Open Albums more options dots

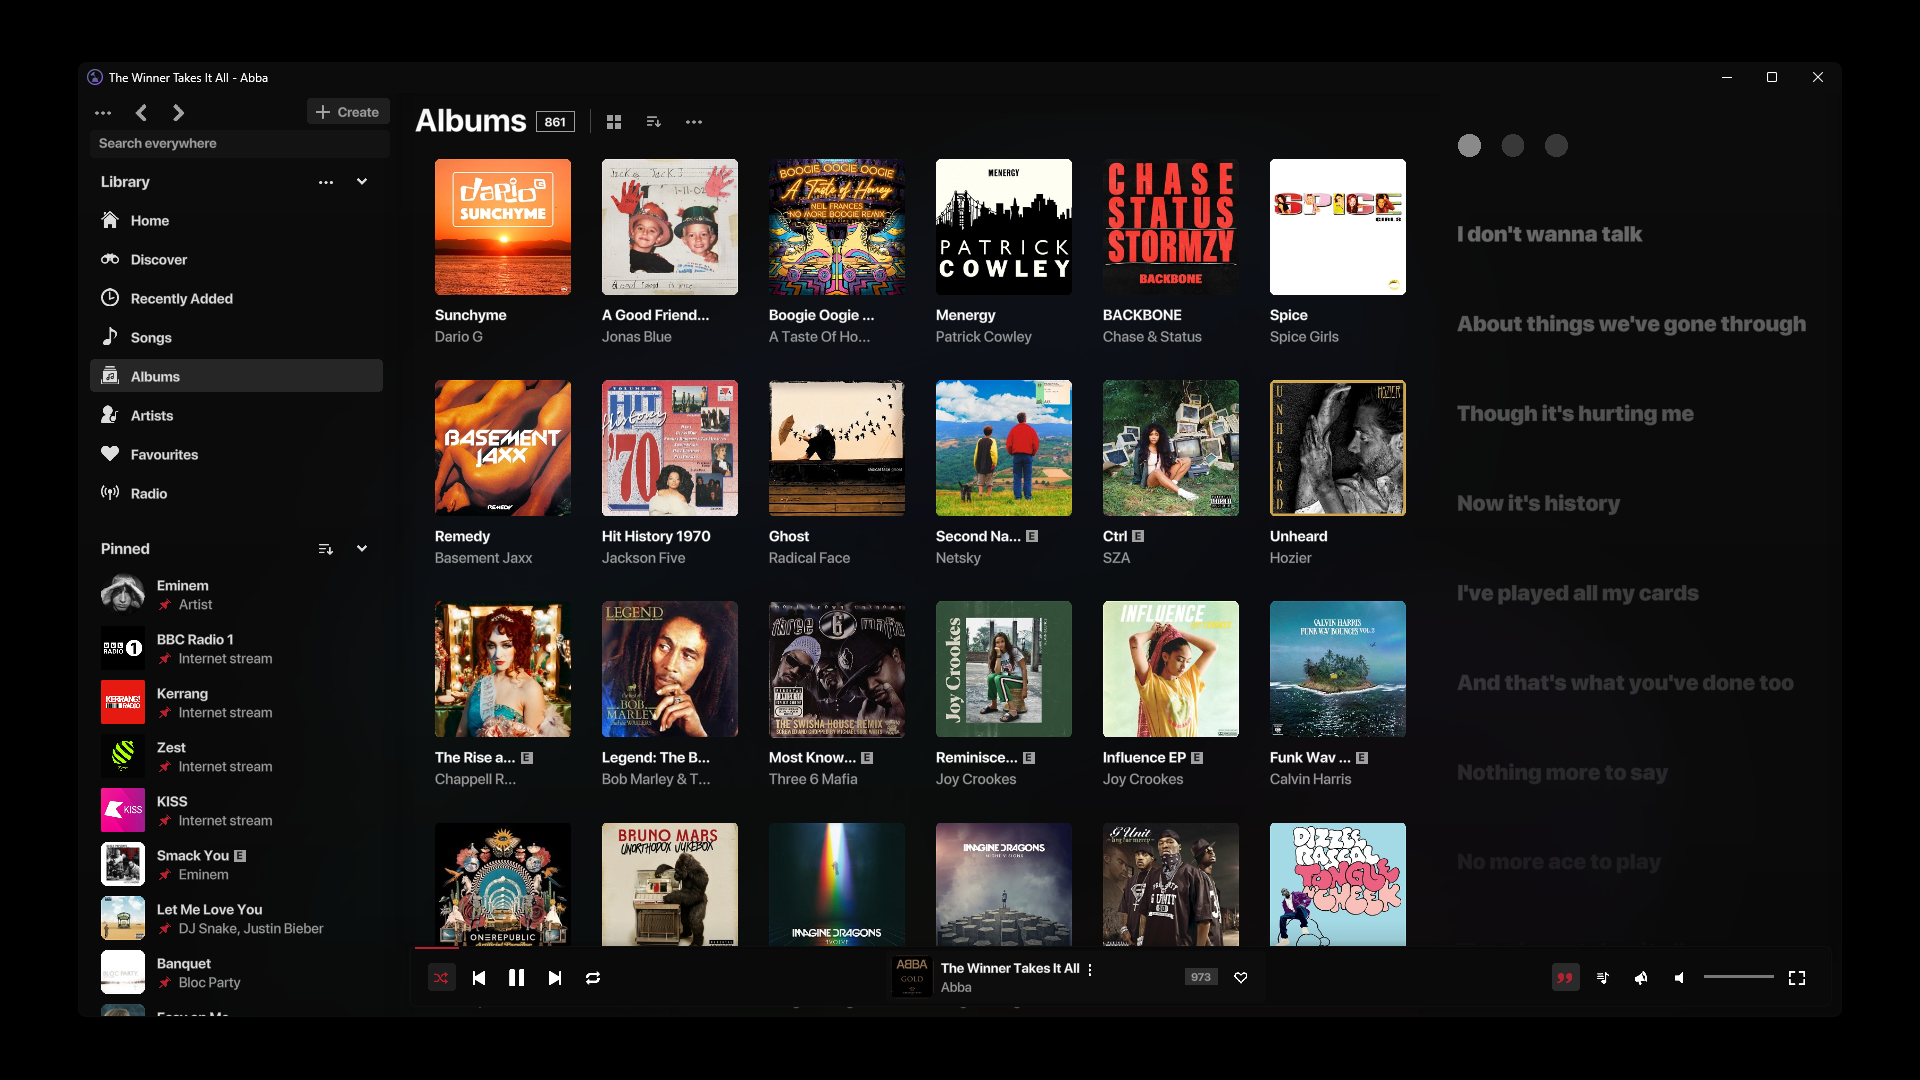(x=694, y=122)
